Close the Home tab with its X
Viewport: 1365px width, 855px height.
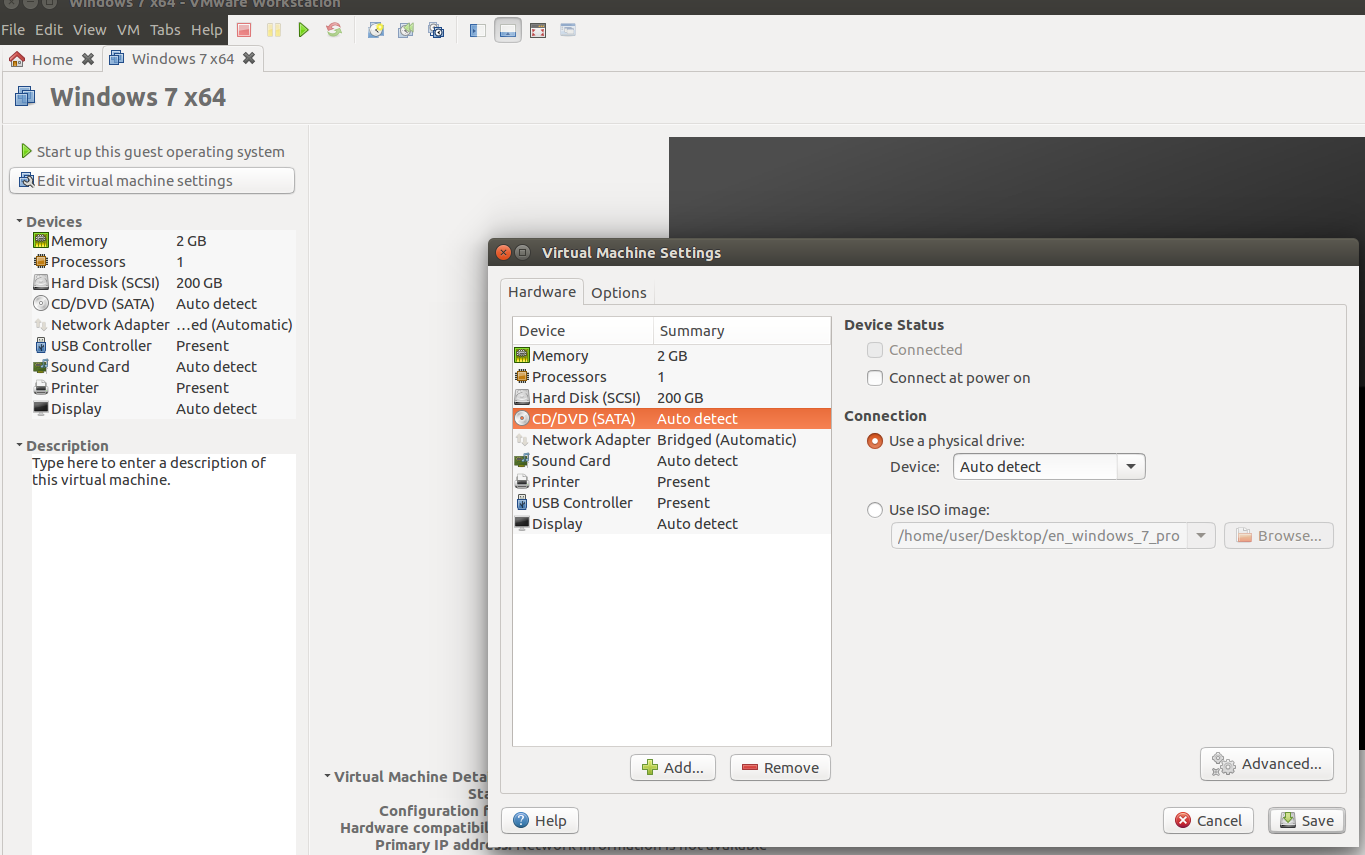pos(88,59)
